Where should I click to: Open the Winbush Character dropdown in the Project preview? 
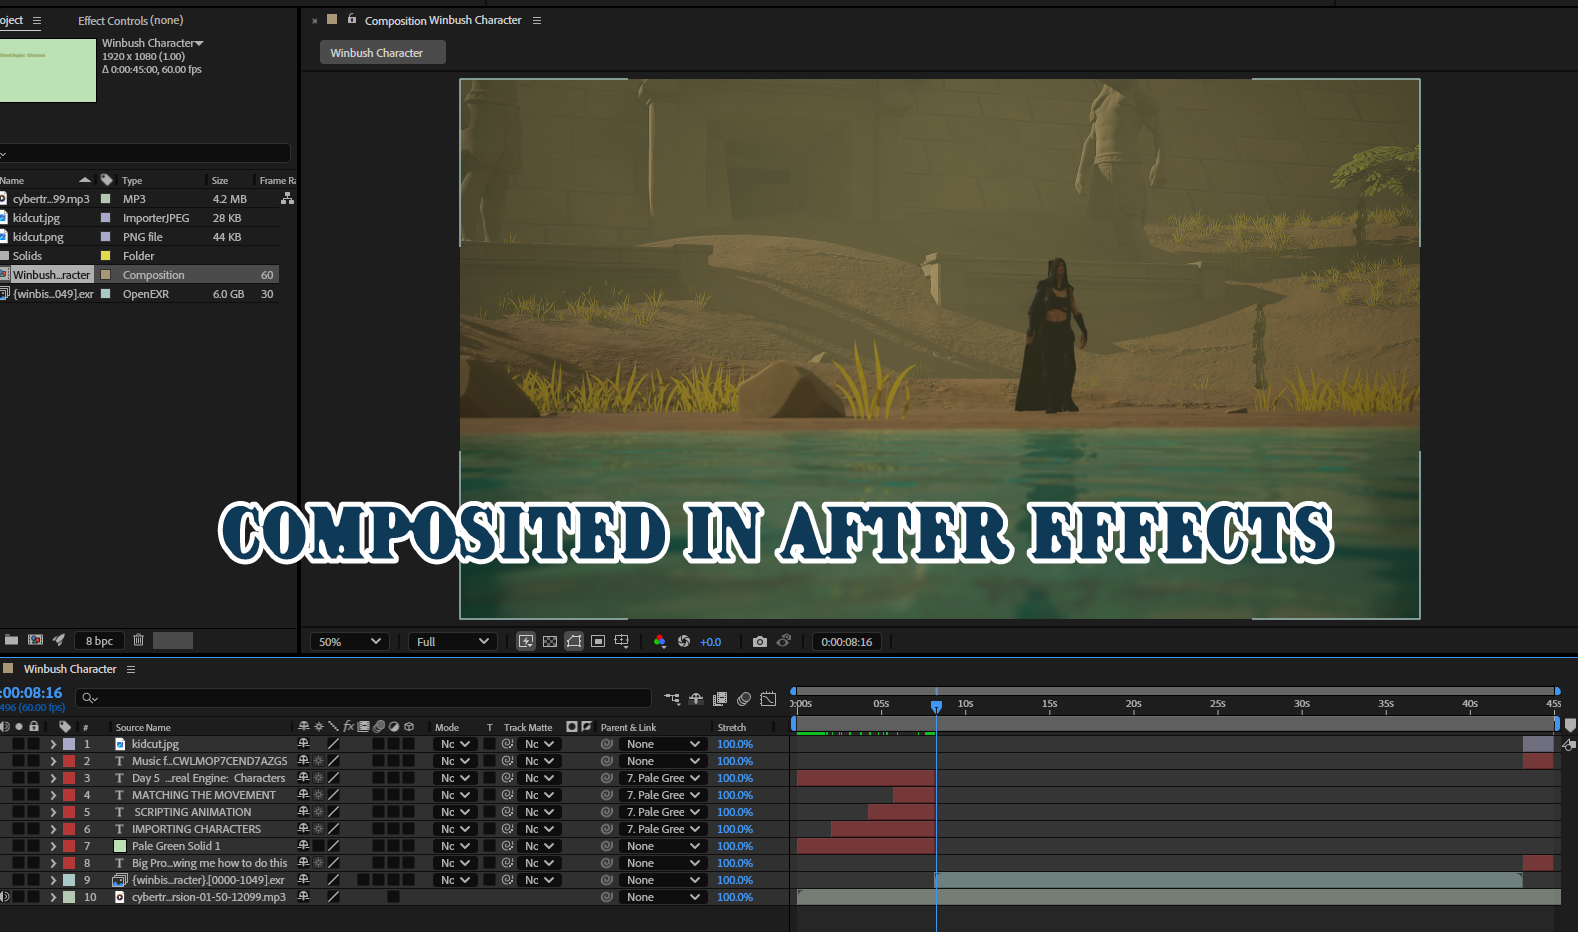[x=153, y=43]
